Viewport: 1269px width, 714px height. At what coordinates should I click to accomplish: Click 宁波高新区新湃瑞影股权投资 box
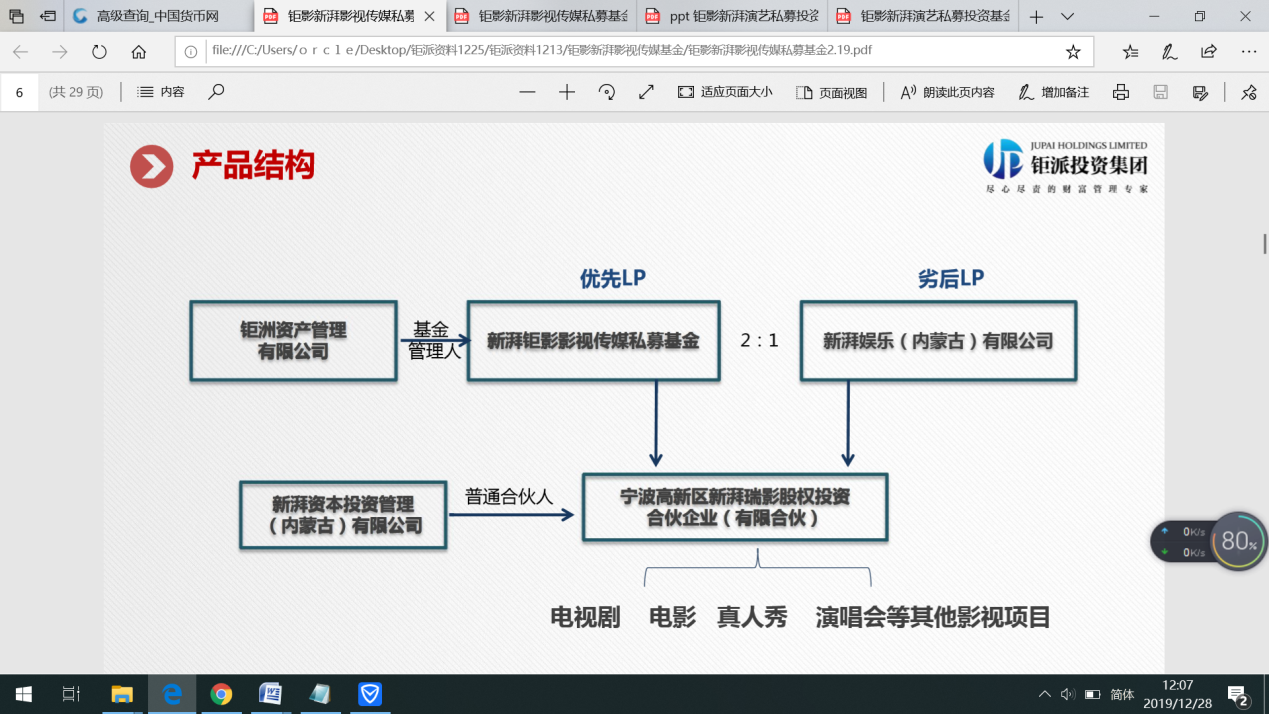click(x=735, y=507)
